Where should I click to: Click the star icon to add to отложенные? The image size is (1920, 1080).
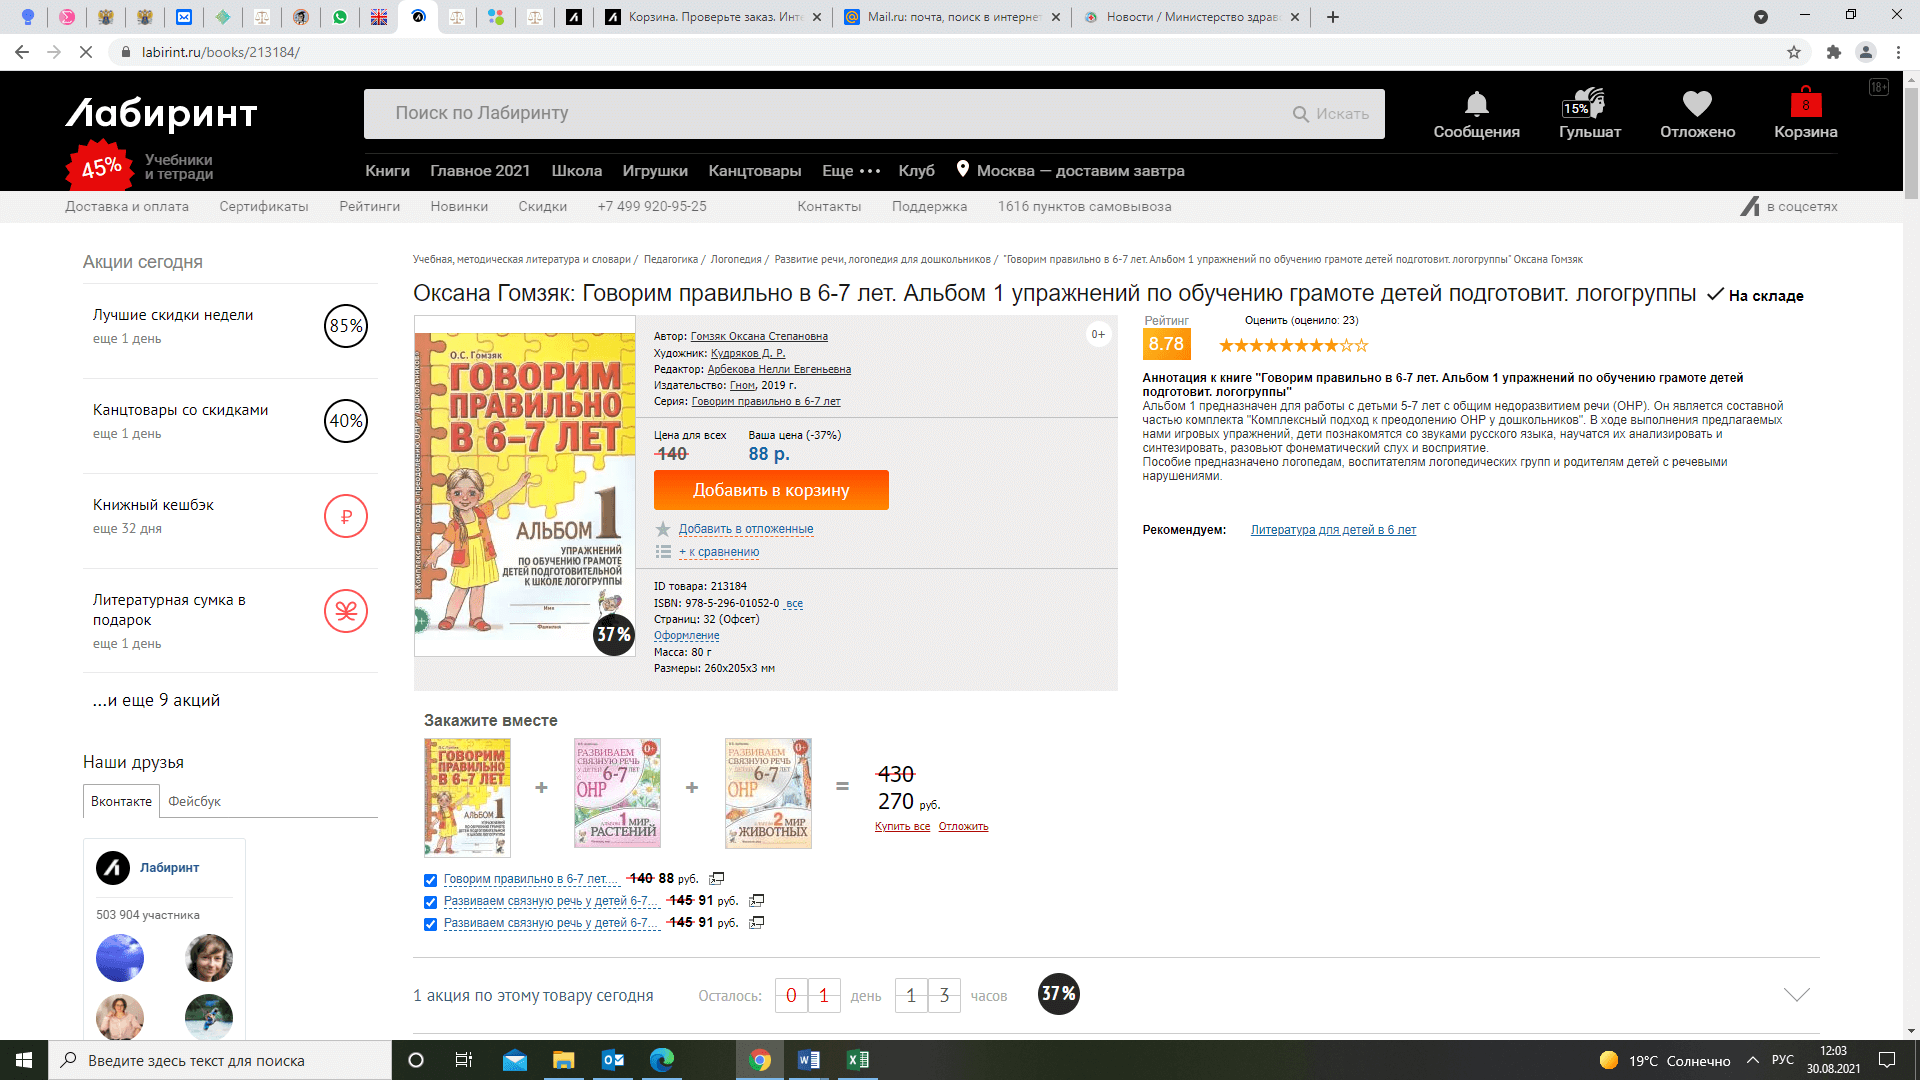(x=663, y=529)
